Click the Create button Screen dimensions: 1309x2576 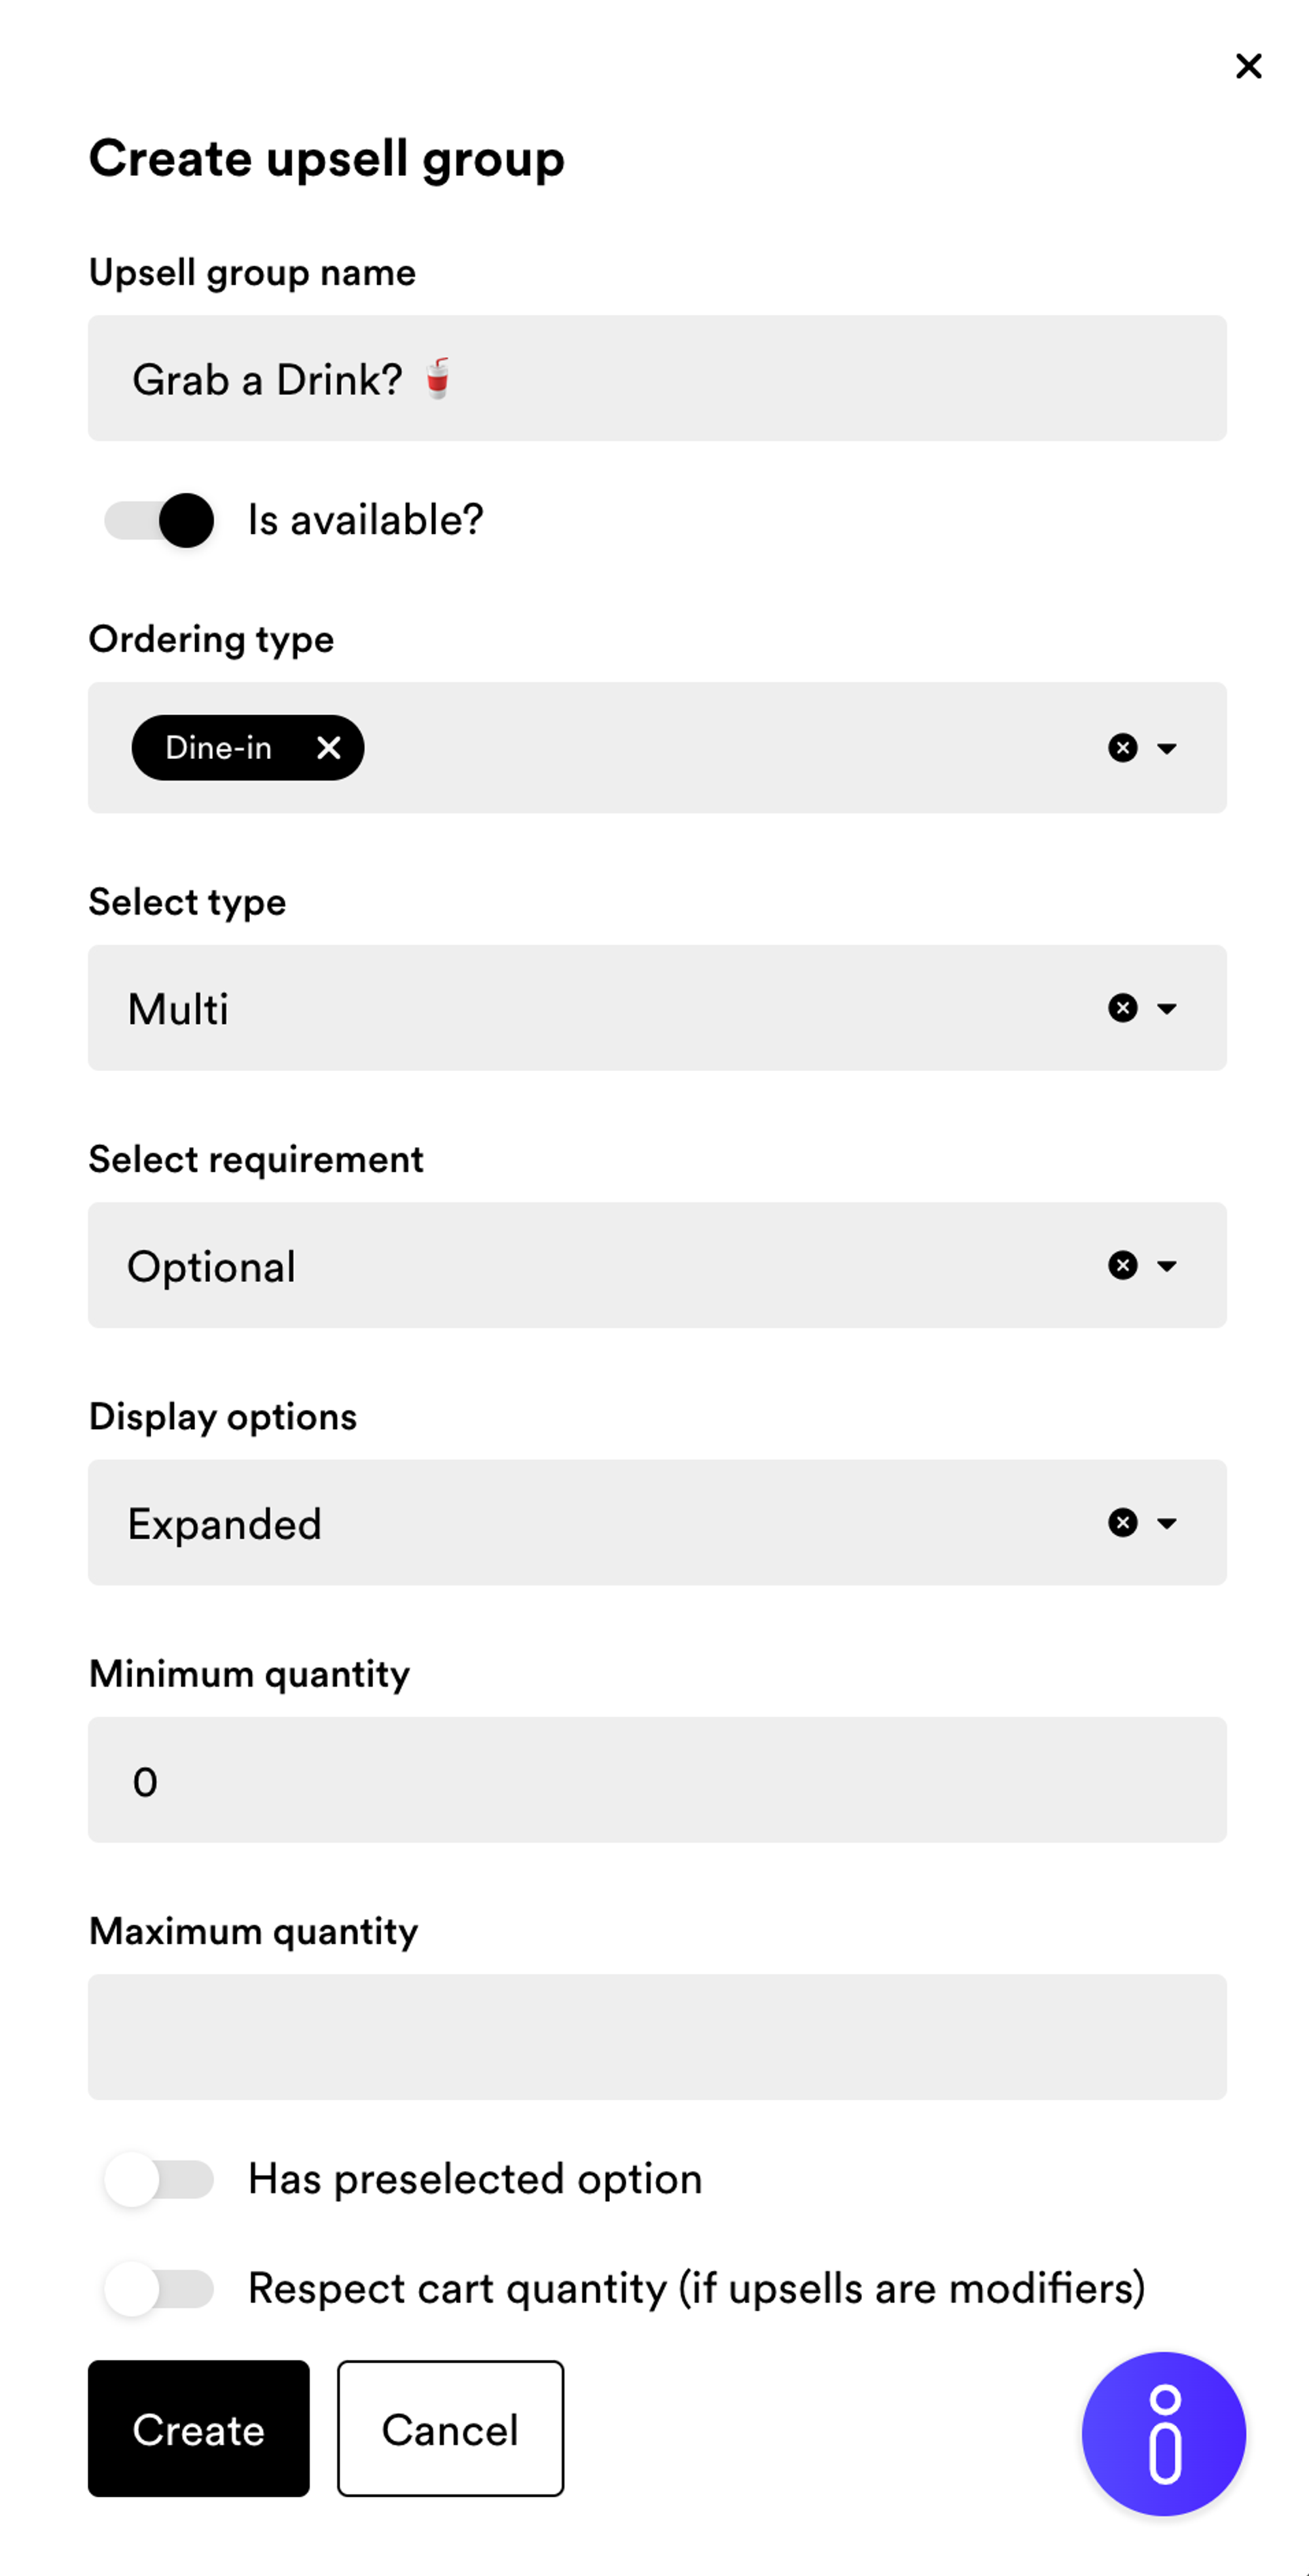click(x=198, y=2428)
